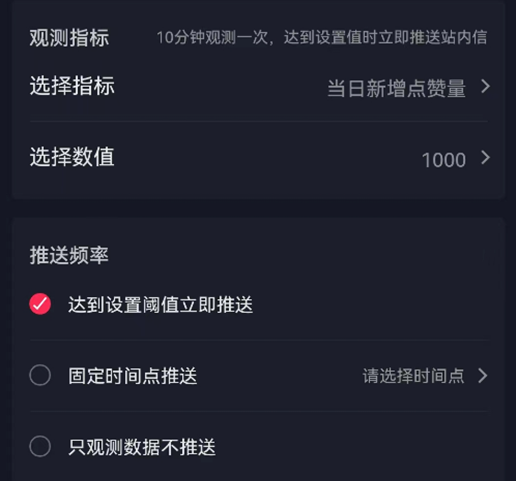Click the chevron arrow next to 1000
Screen dimensions: 516x481
(x=485, y=158)
